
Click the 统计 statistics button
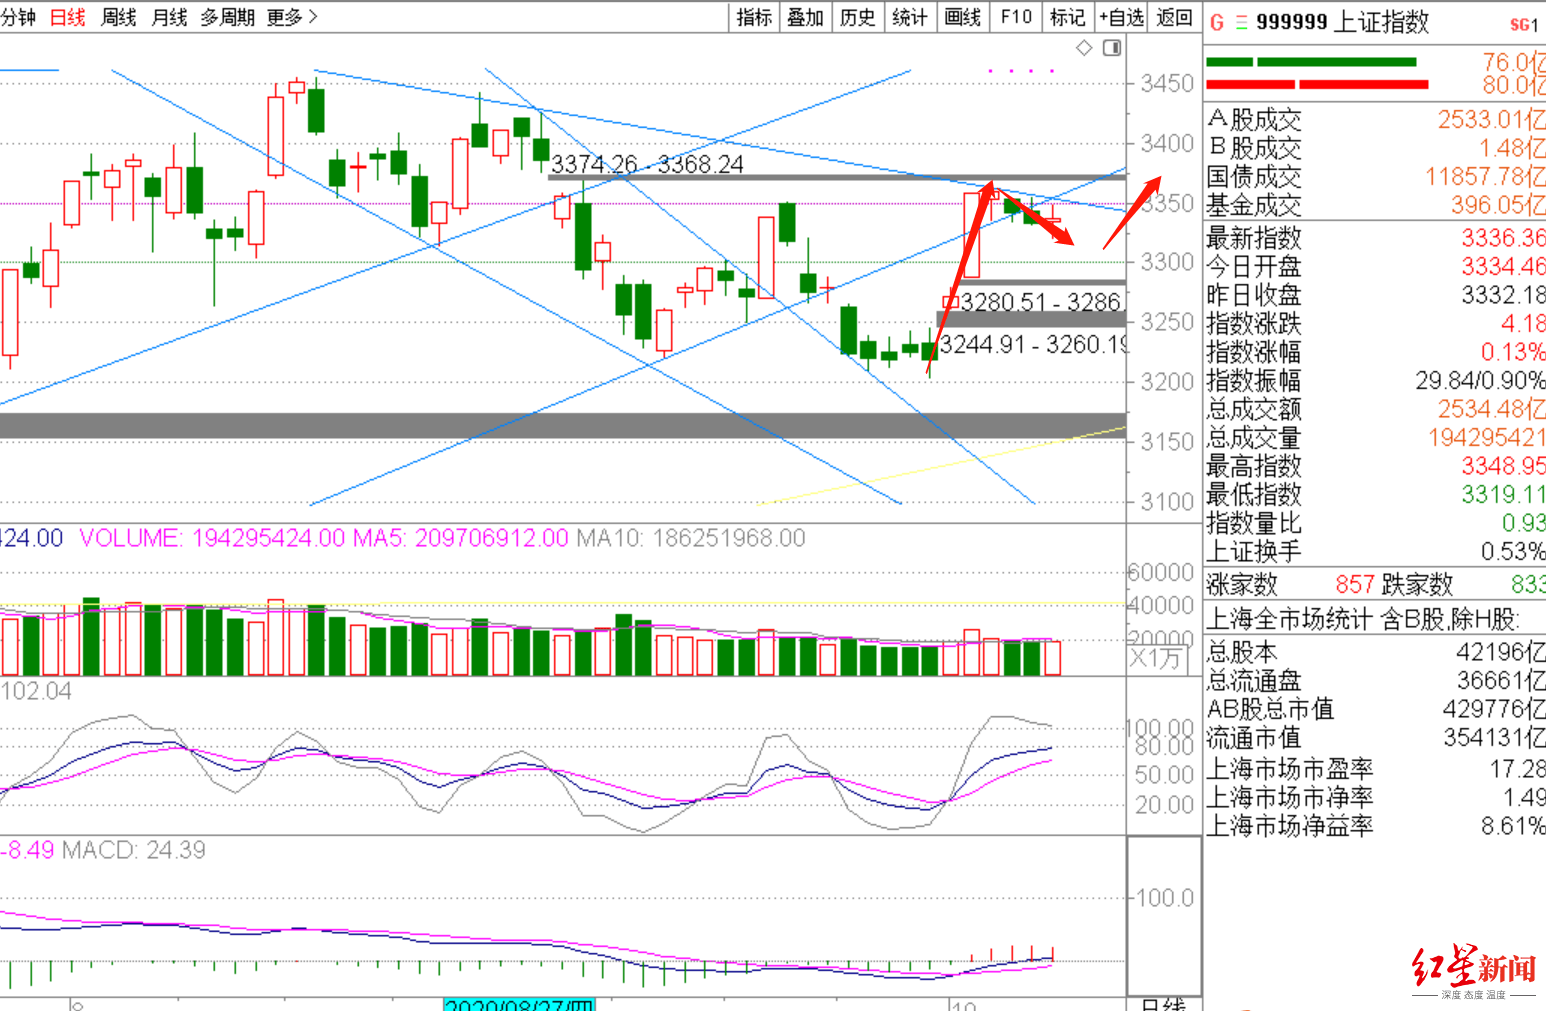(x=910, y=17)
